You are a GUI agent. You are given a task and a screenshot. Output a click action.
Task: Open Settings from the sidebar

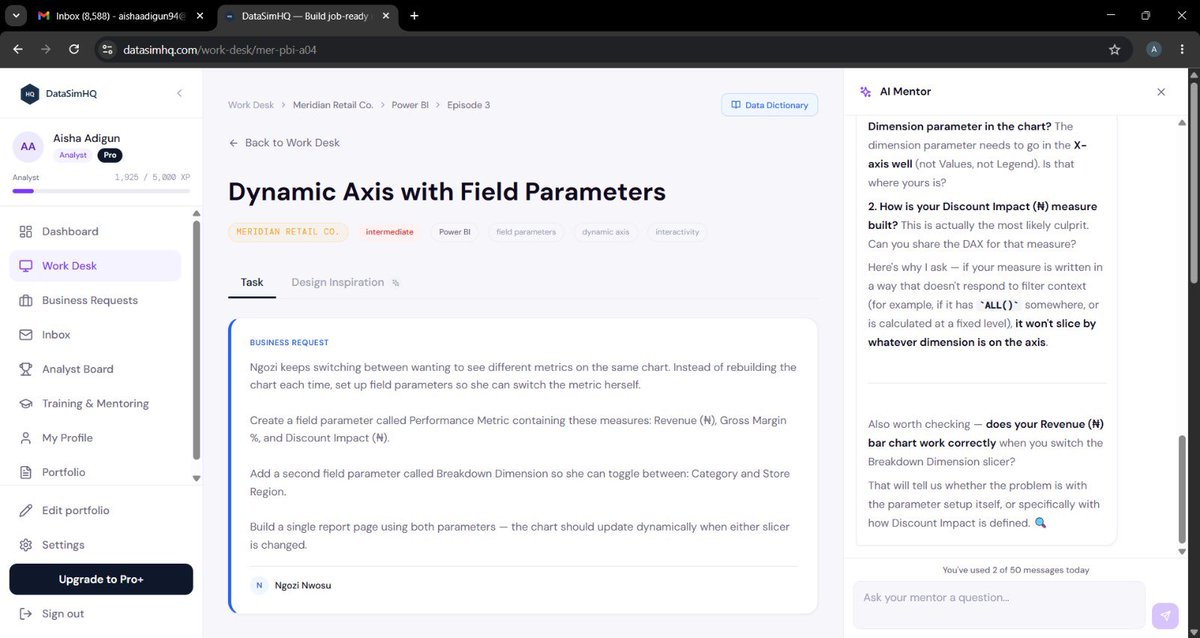tap(100, 545)
